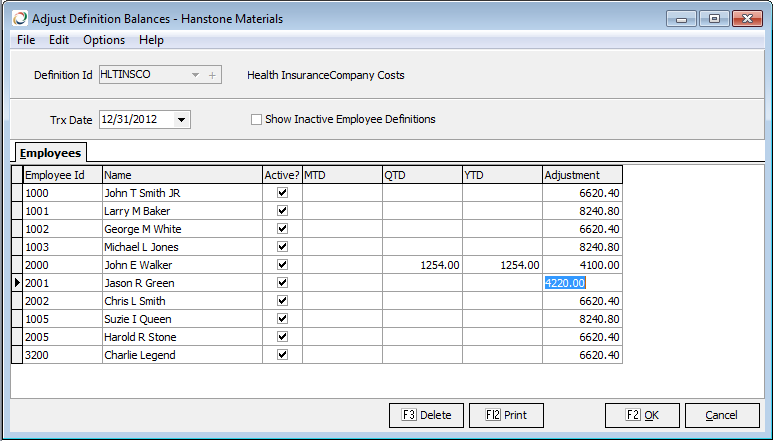Image resolution: width=774 pixels, height=441 pixels.
Task: Click the plus icon beside Definition Id
Action: [212, 75]
